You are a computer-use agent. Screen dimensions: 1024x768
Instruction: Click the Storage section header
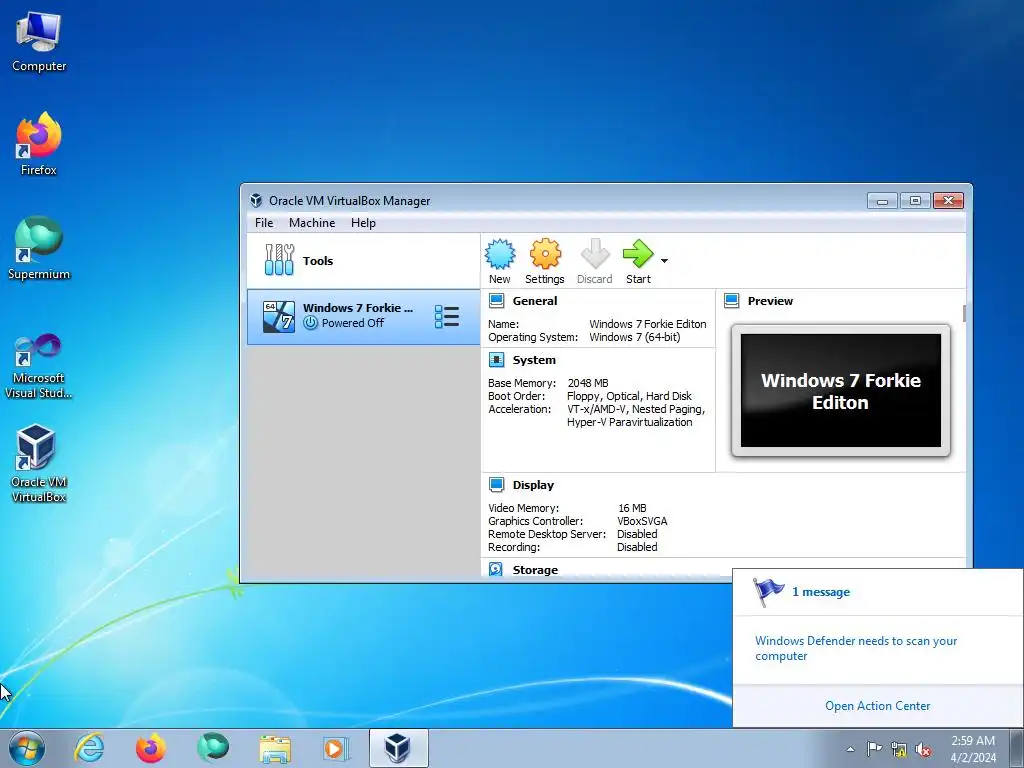pos(535,569)
